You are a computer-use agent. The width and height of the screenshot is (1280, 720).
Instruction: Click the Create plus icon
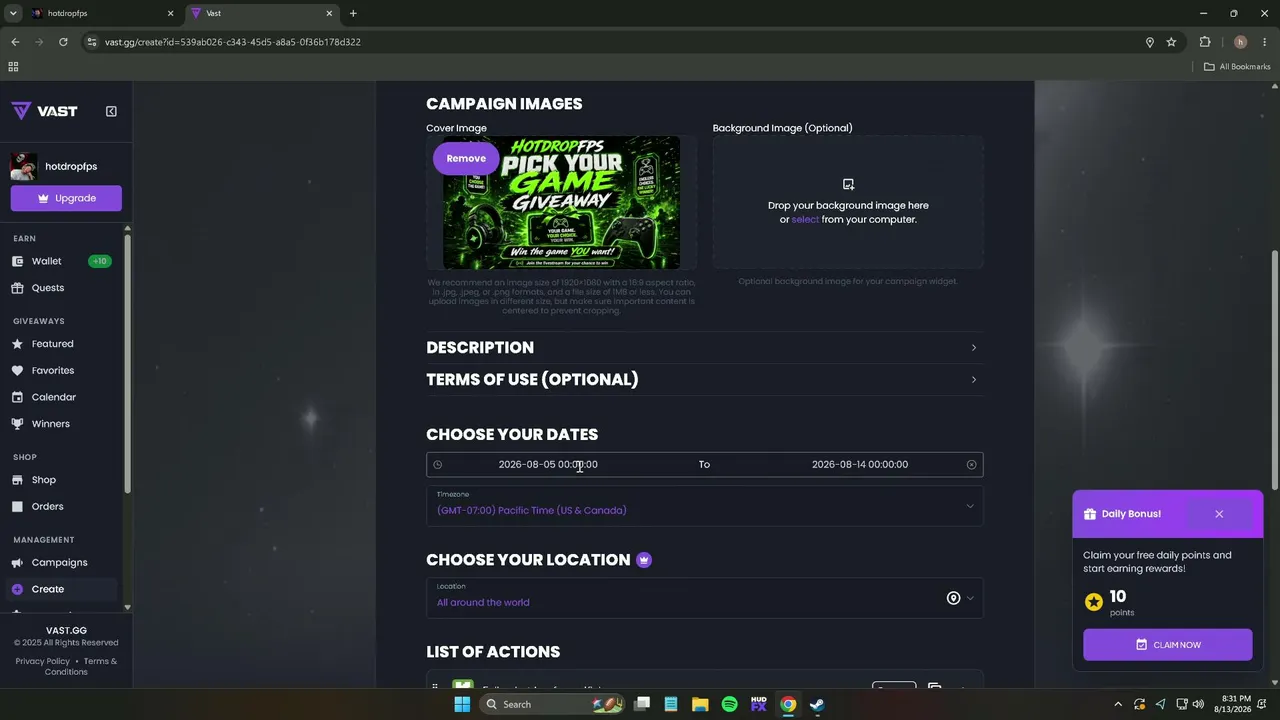pyautogui.click(x=17, y=589)
